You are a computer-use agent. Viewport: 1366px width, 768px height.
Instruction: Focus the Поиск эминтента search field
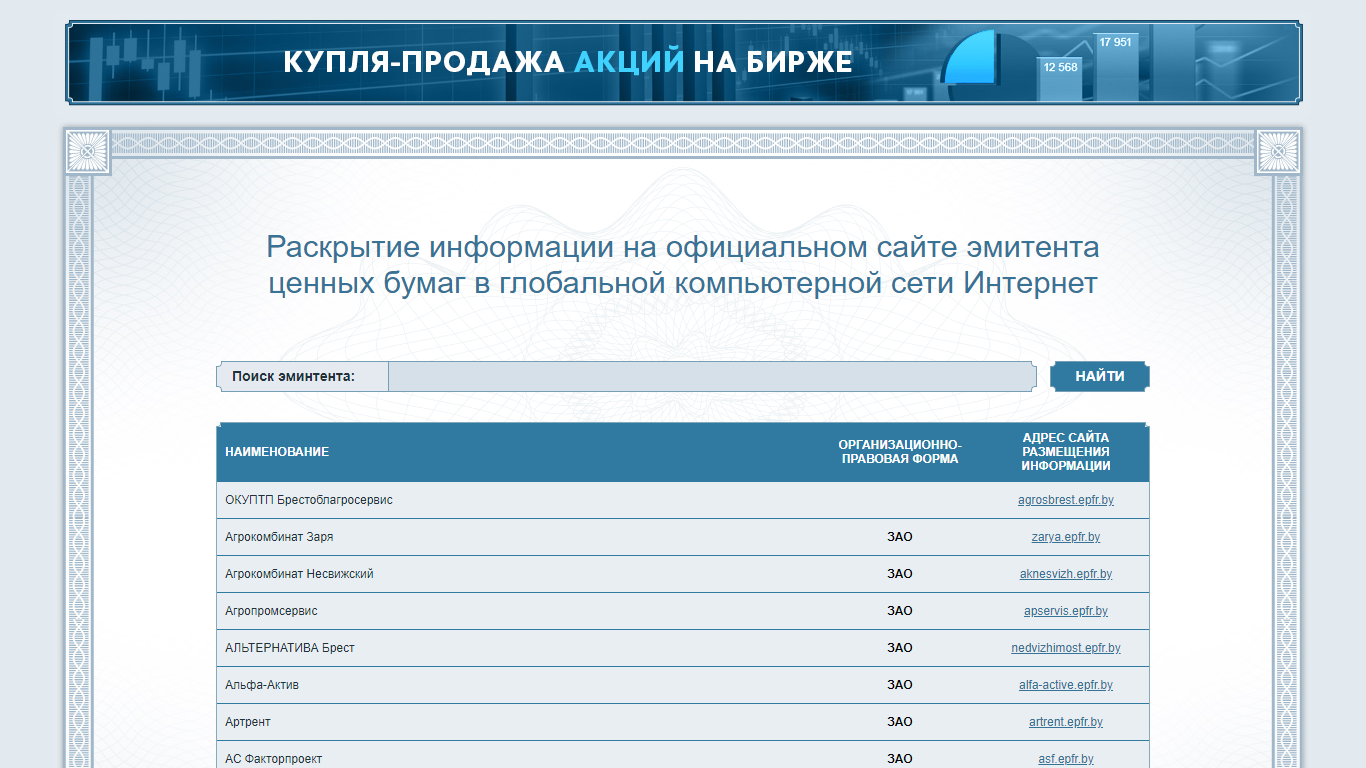click(712, 377)
